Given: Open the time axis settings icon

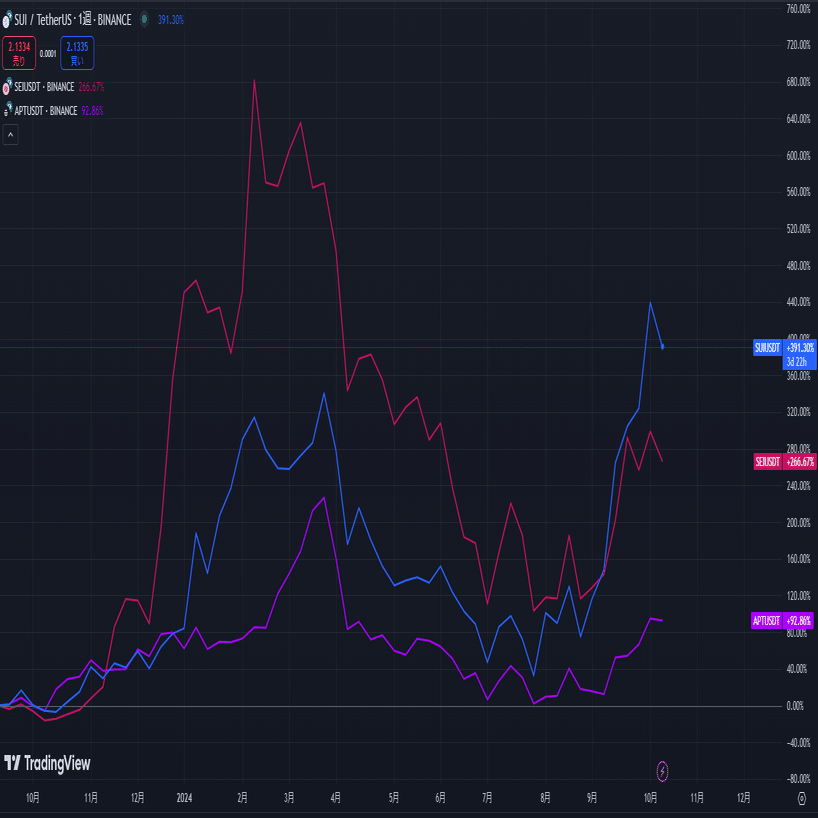Looking at the screenshot, I should (x=802, y=798).
